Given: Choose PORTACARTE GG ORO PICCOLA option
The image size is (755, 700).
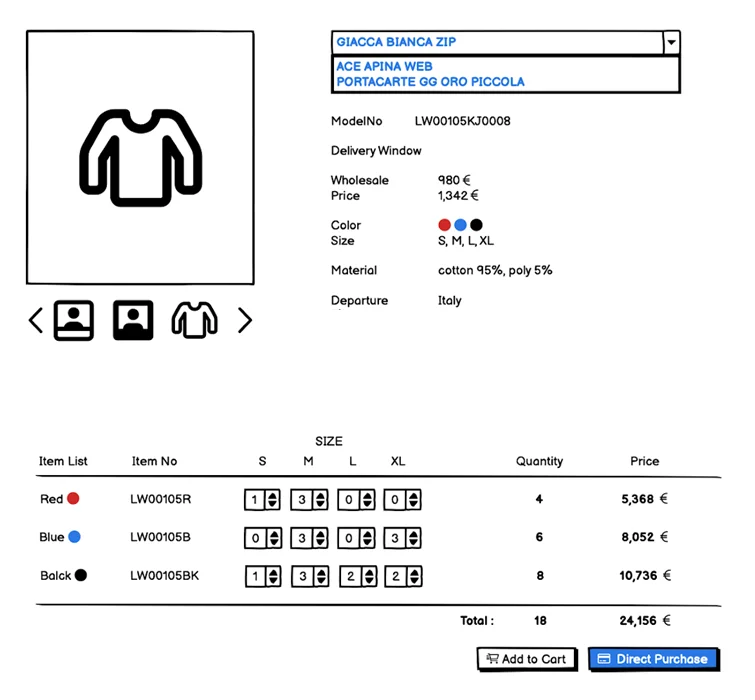Looking at the screenshot, I should pos(430,82).
